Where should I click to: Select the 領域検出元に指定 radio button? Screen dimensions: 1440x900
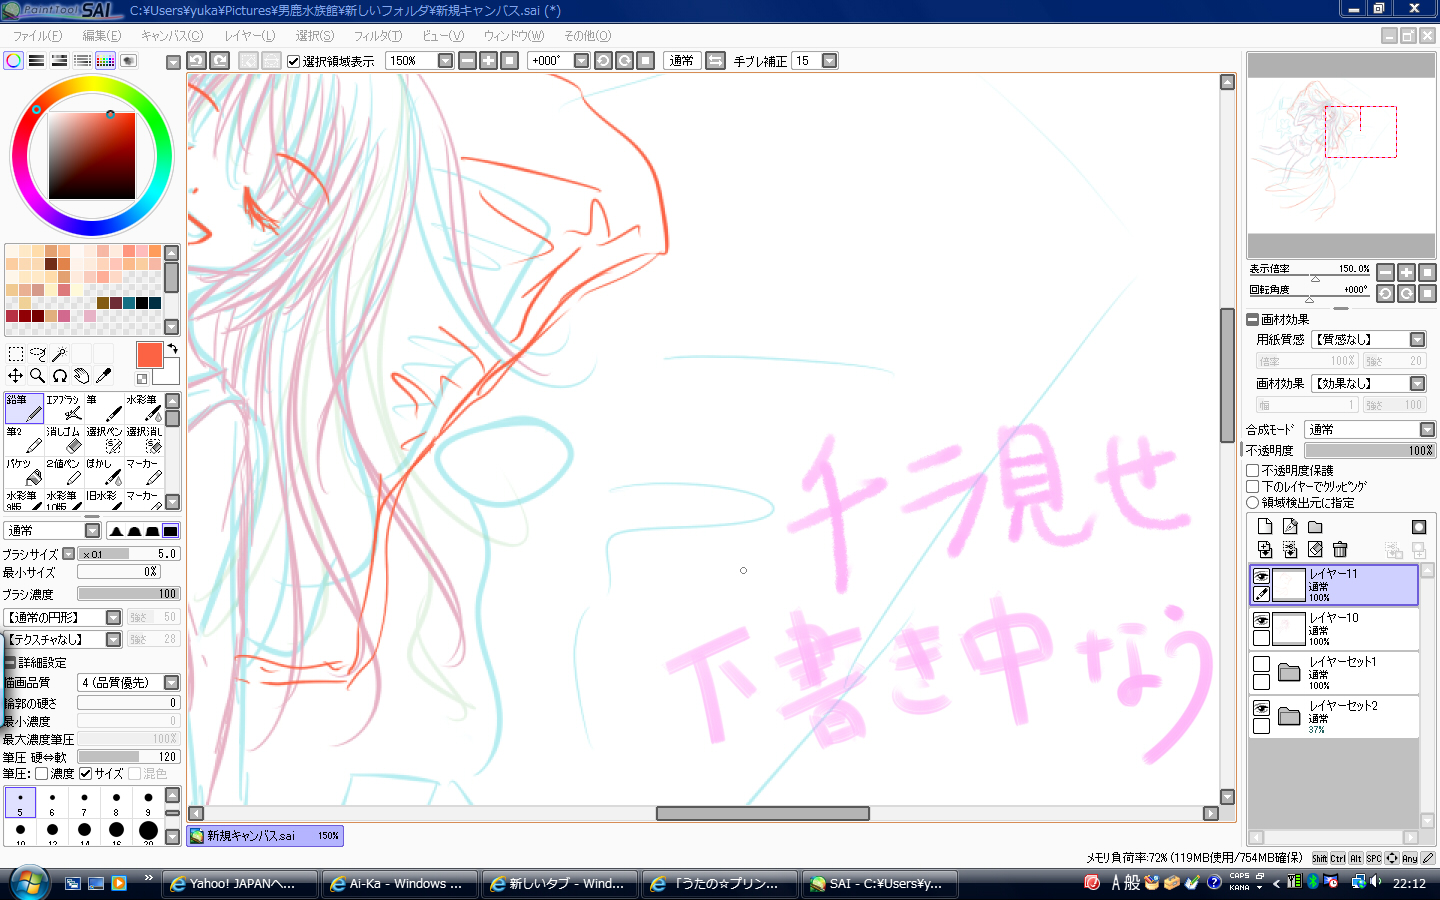click(x=1252, y=502)
